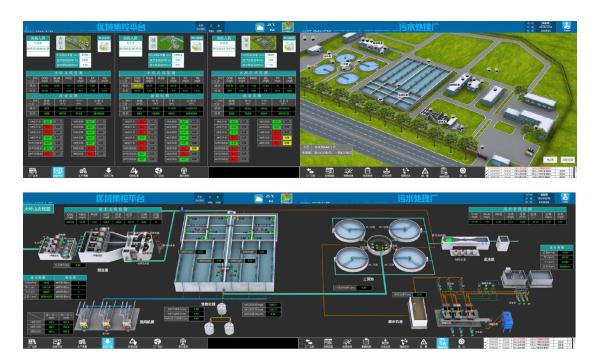Click the left white button on the 3D plant map
The image size is (594, 361).
[550, 159]
